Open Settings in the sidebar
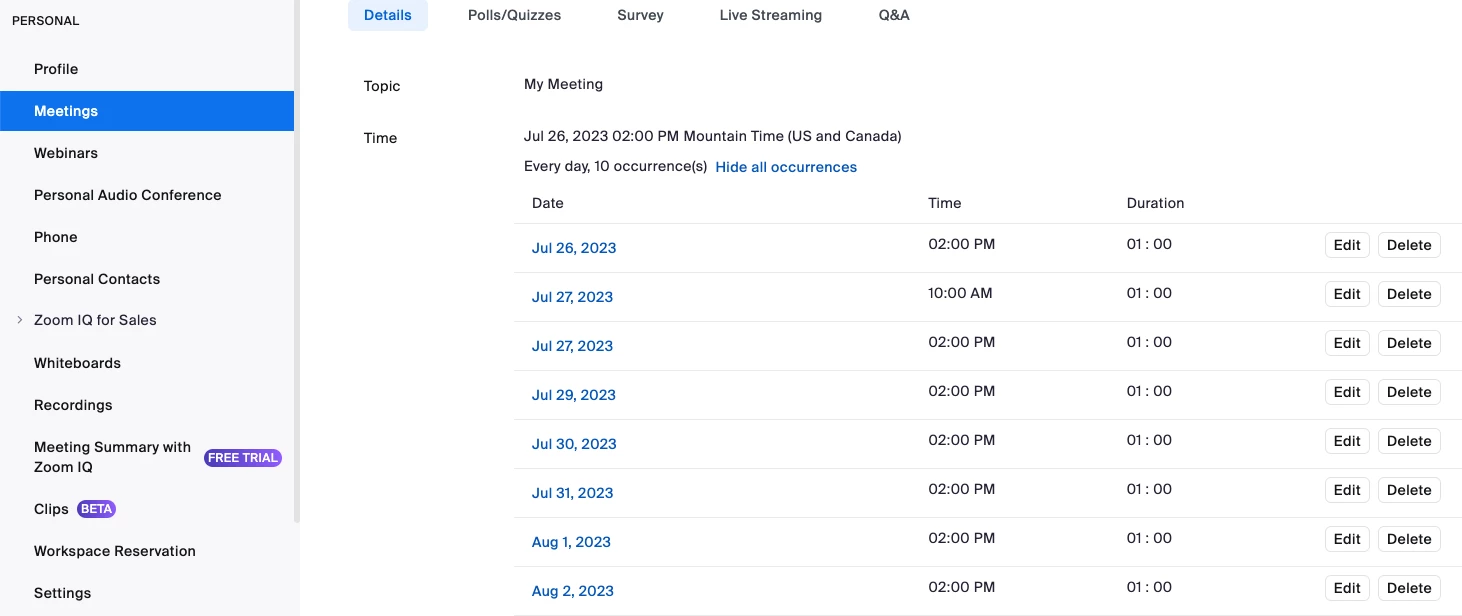The height and width of the screenshot is (616, 1462). pos(62,593)
